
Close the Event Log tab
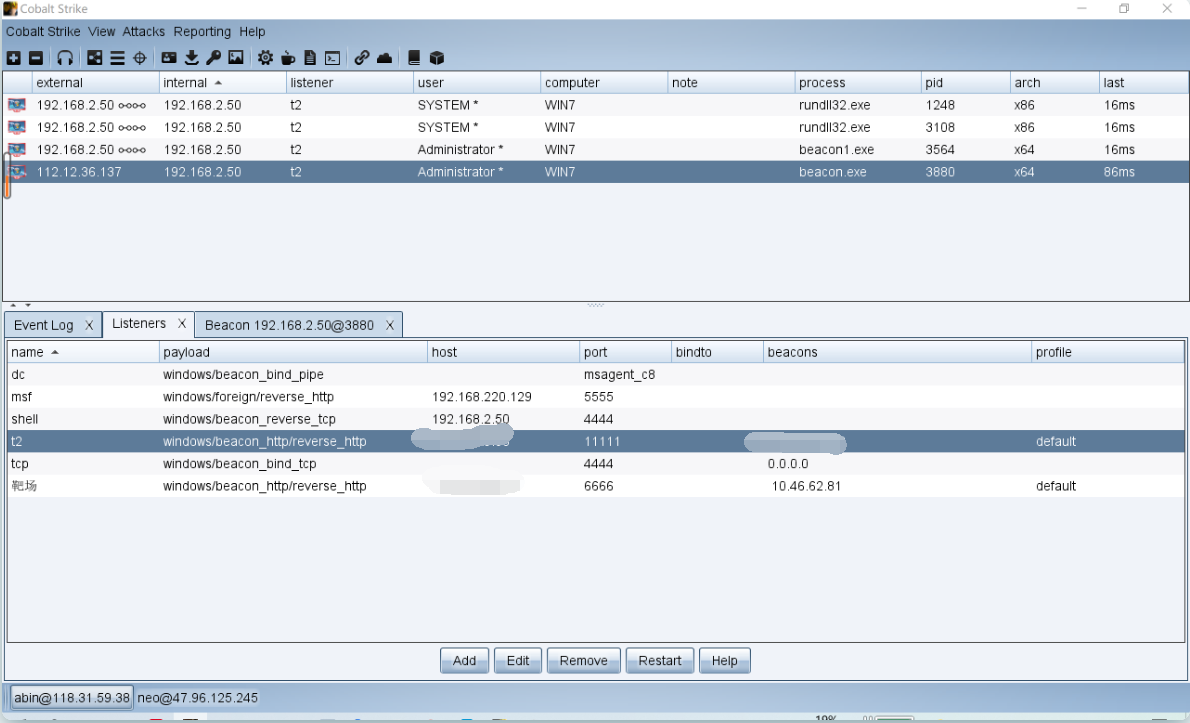[89, 325]
